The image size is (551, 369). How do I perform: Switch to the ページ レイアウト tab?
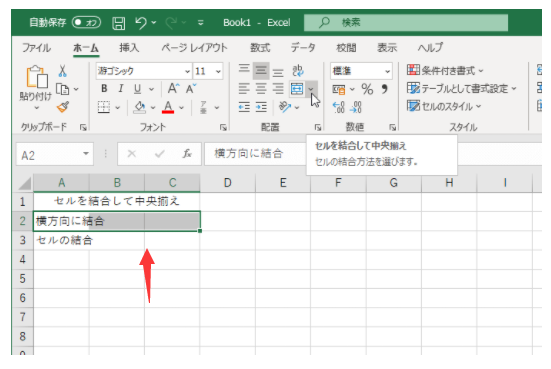click(194, 48)
